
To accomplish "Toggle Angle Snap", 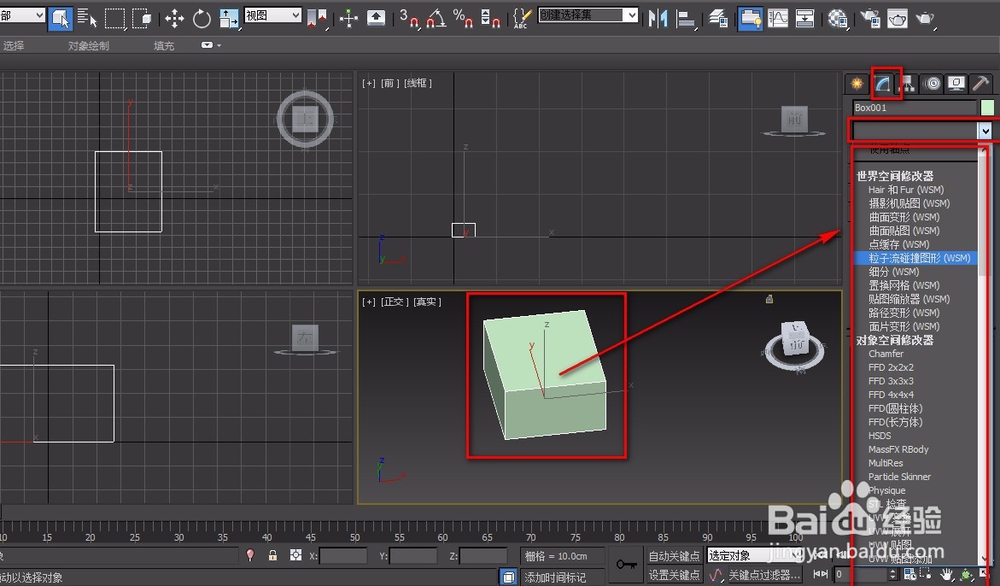I will point(436,18).
